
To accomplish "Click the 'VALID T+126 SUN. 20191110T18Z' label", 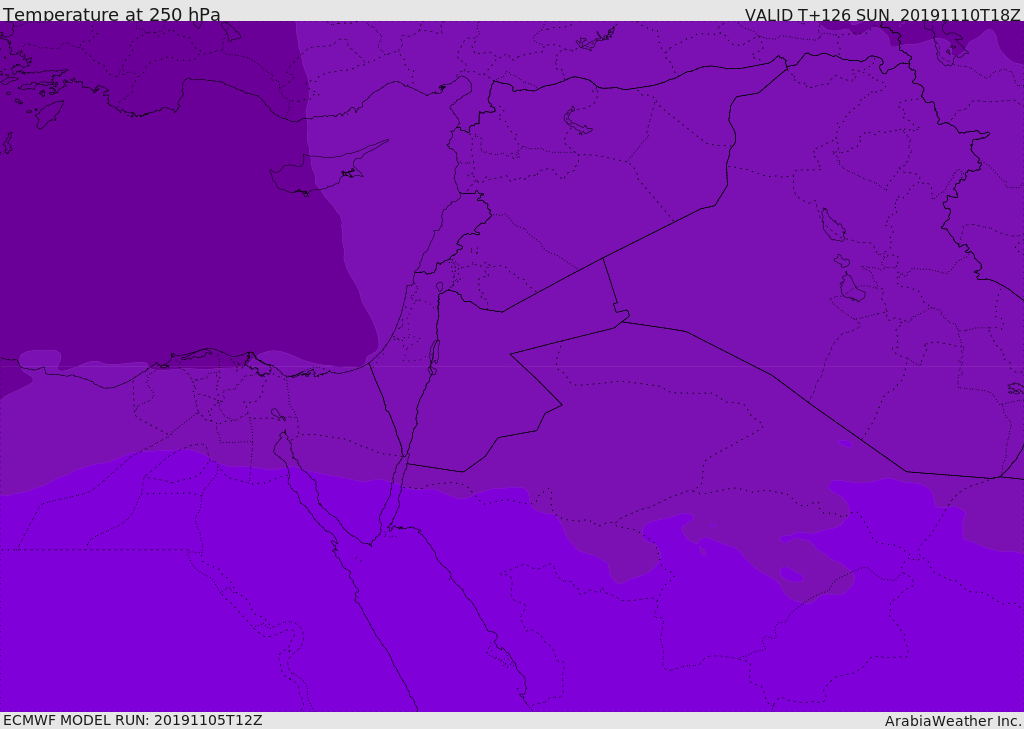I will [882, 15].
